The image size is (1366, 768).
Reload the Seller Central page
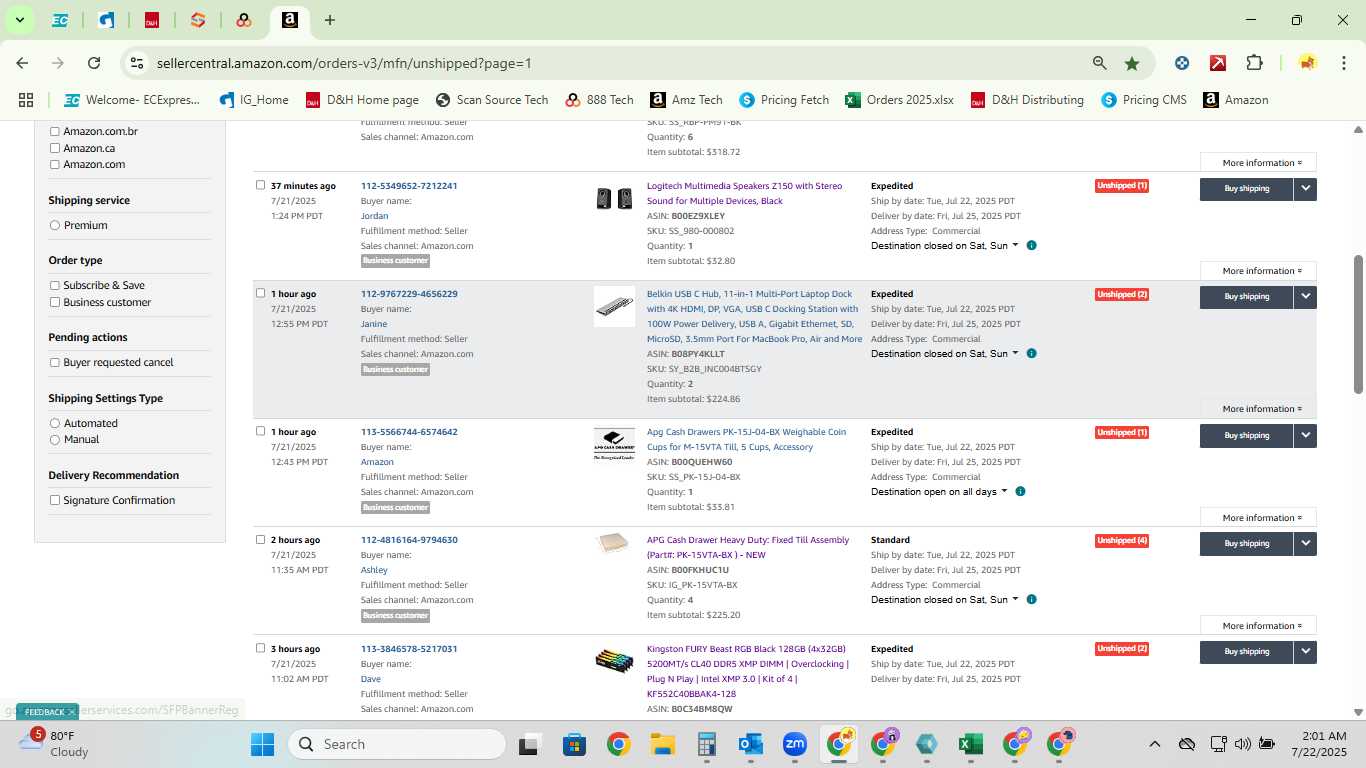pos(94,63)
